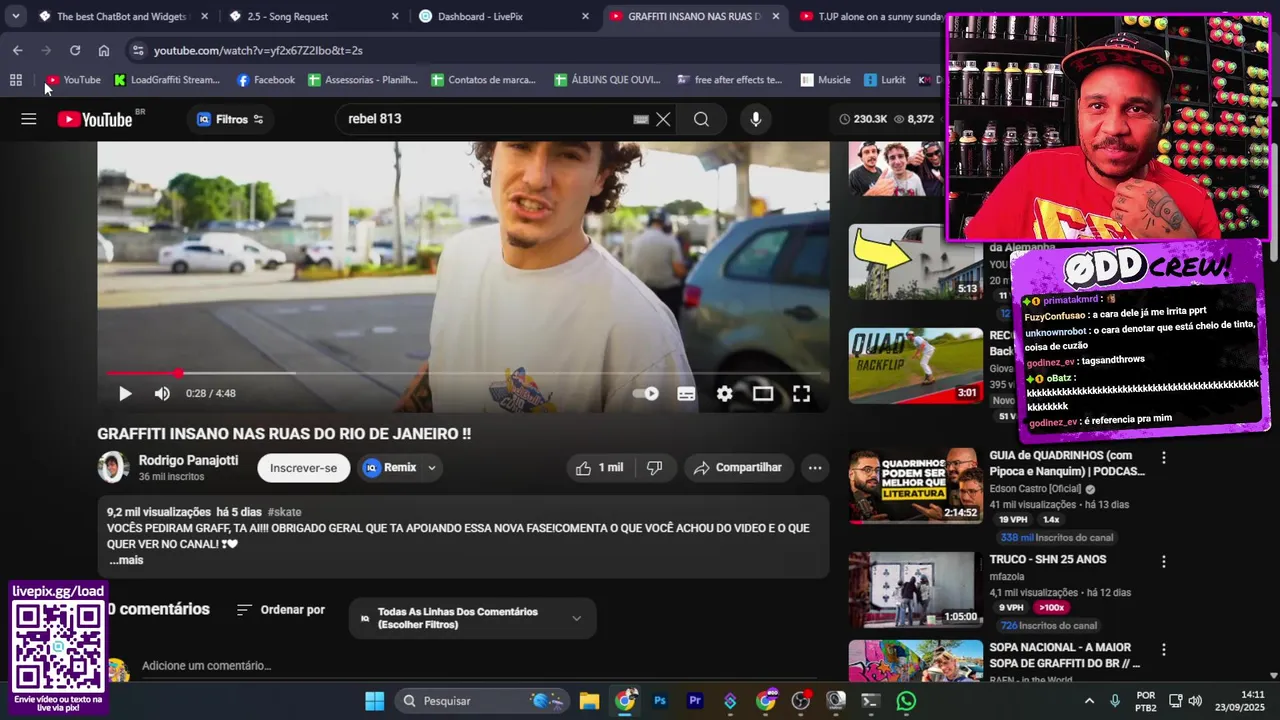Open LoadGraffiti Stream bookmark

click(x=166, y=80)
